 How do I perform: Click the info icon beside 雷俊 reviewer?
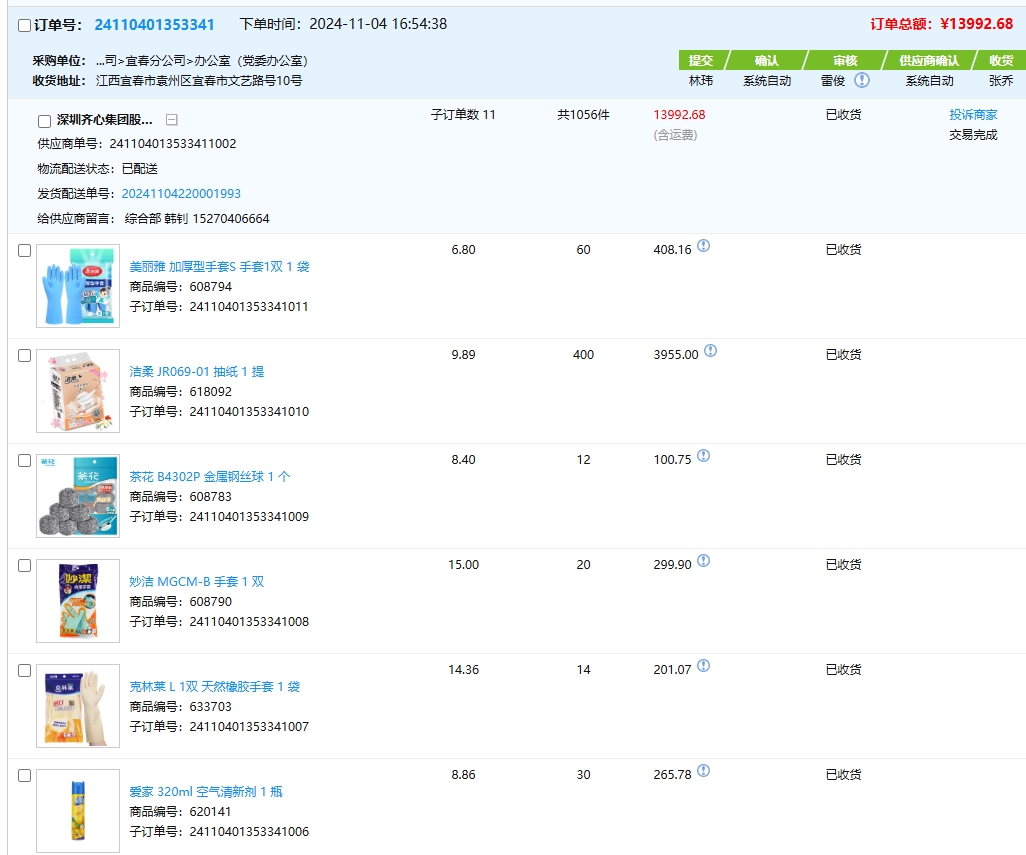coord(862,80)
